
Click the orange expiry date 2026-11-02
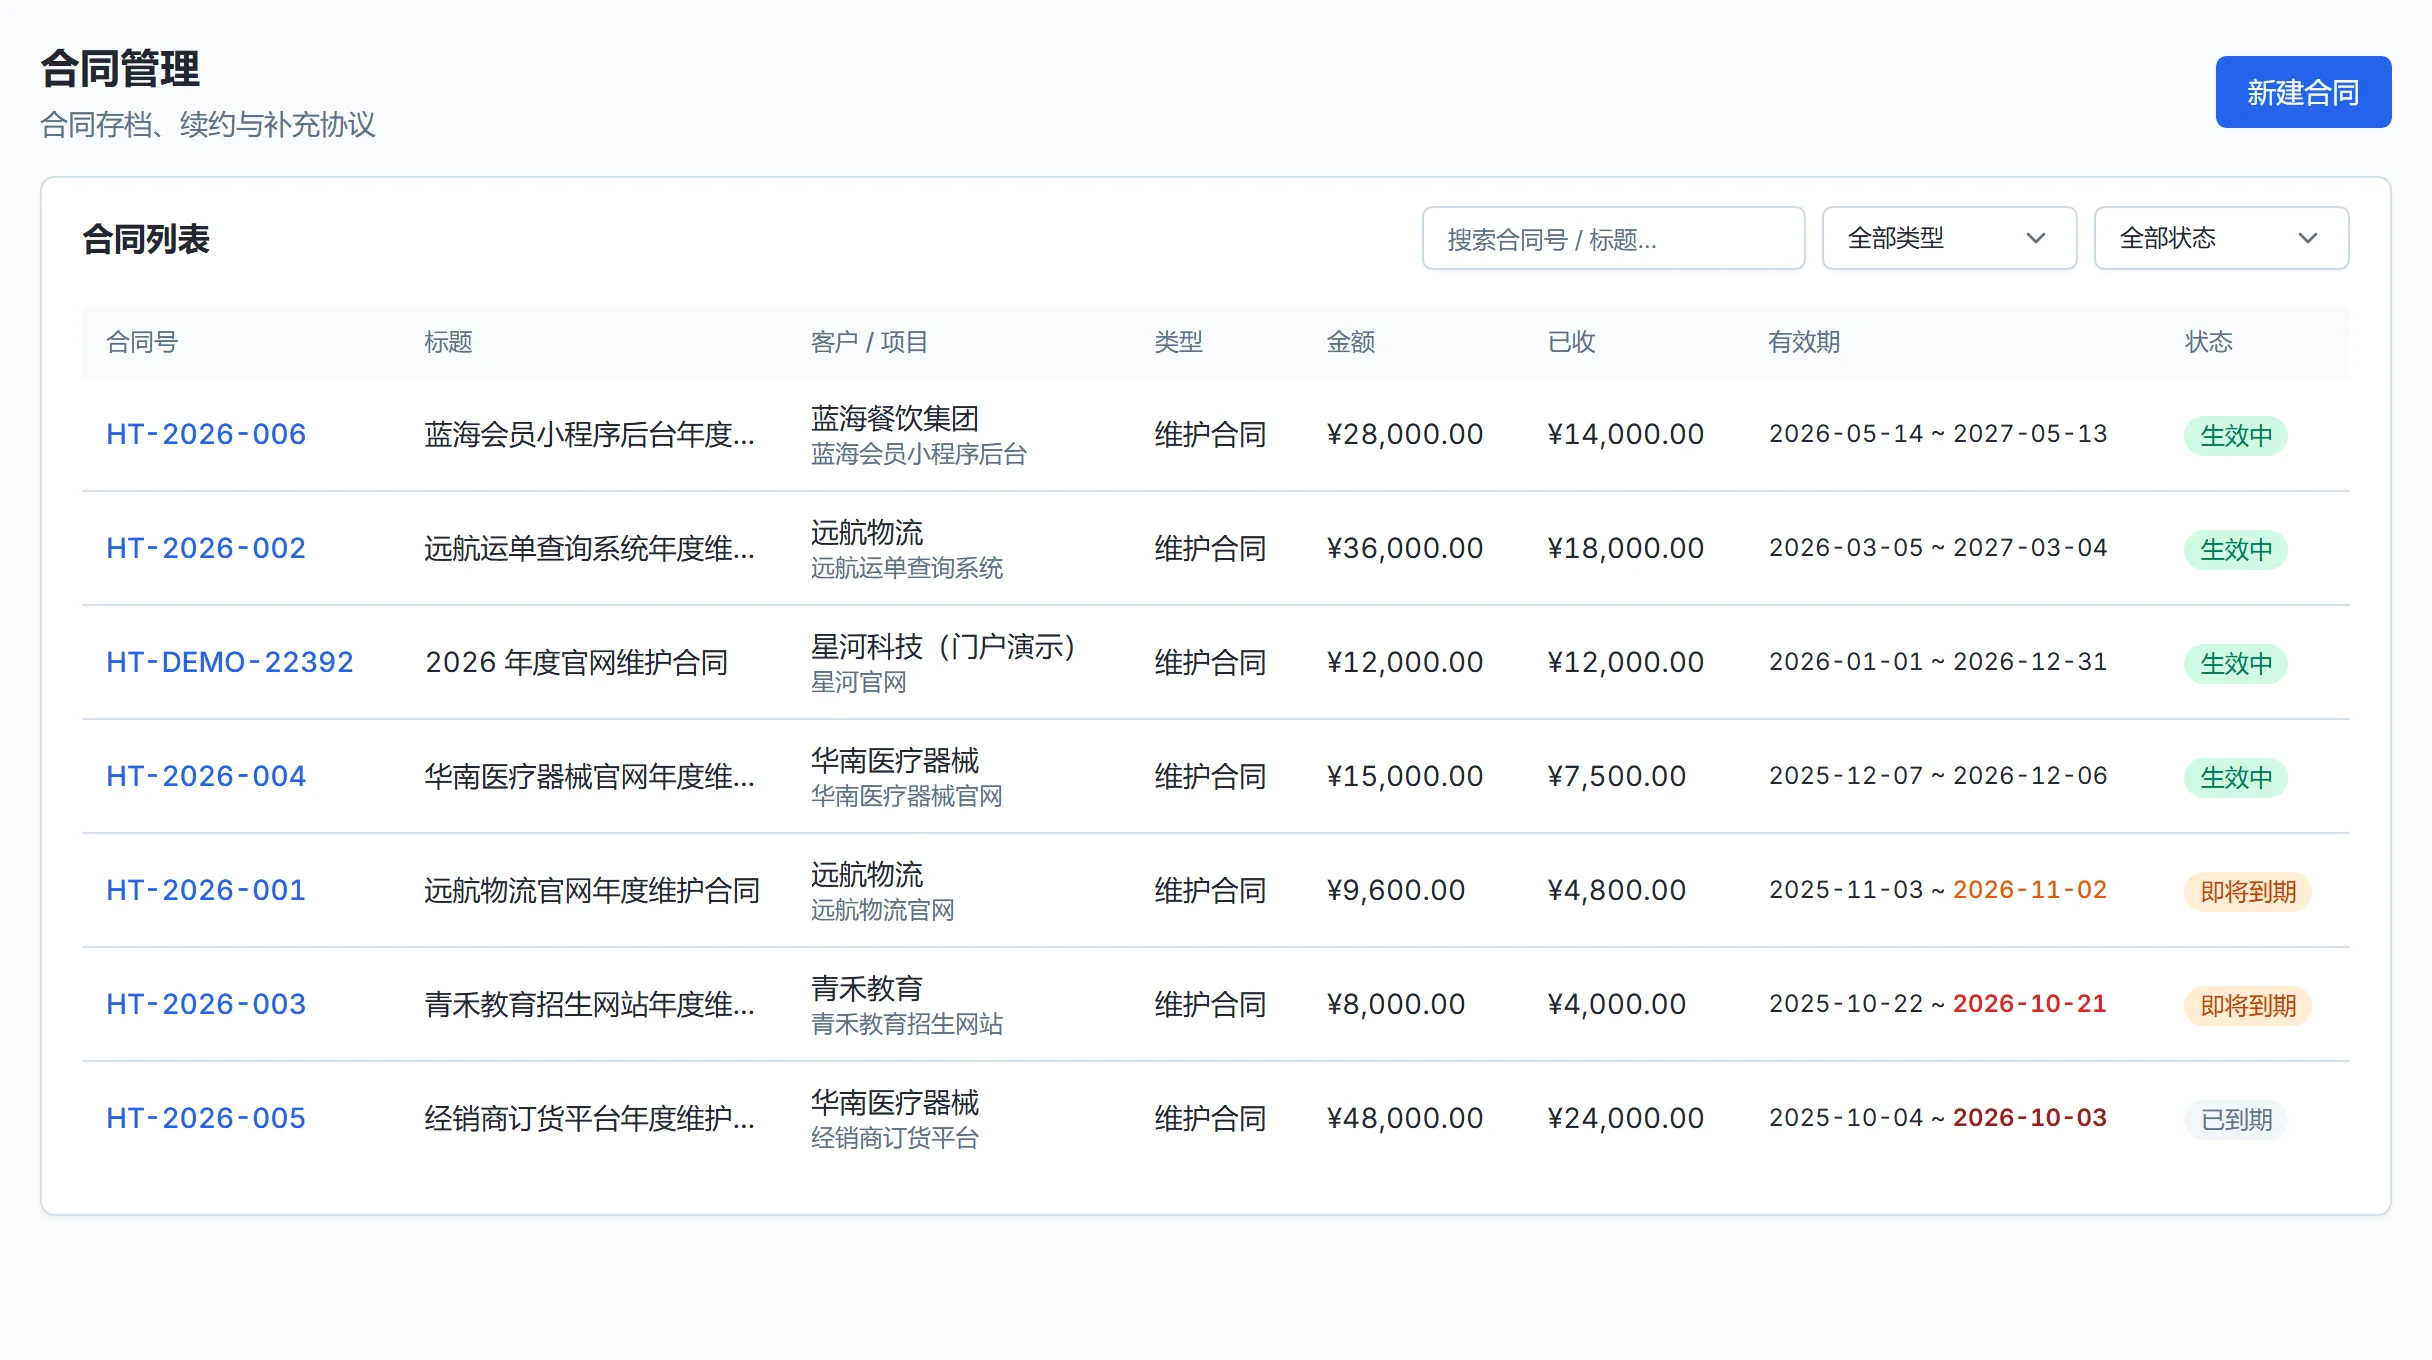coord(2030,890)
